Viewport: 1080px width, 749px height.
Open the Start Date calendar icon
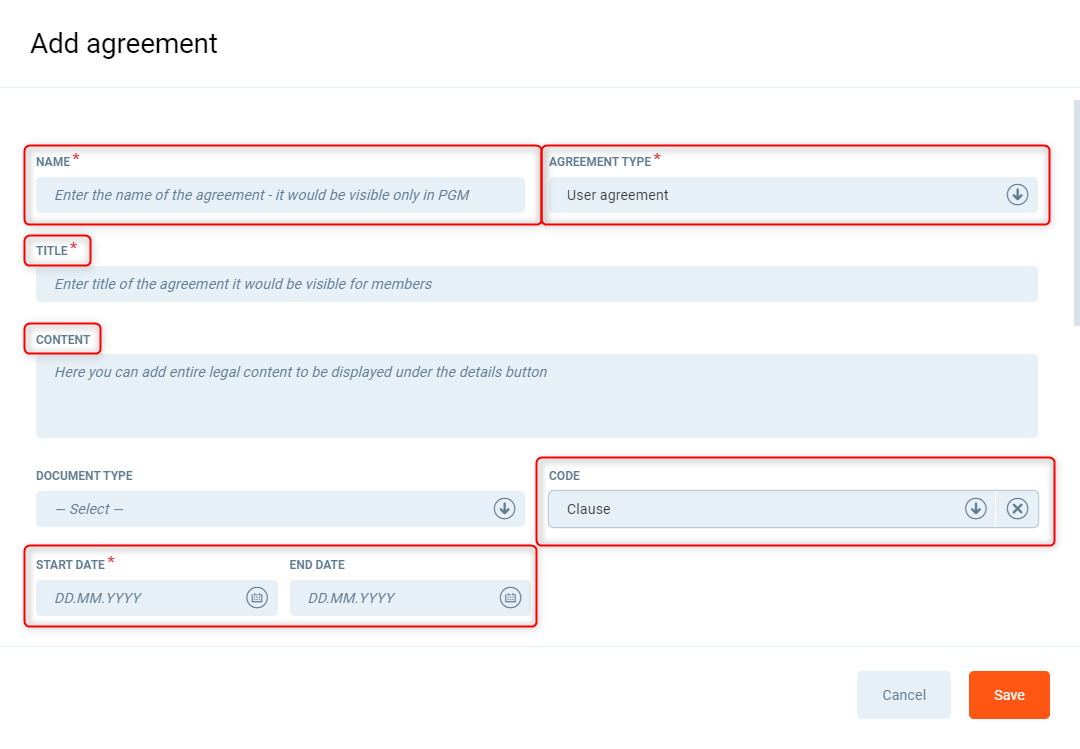coord(257,598)
